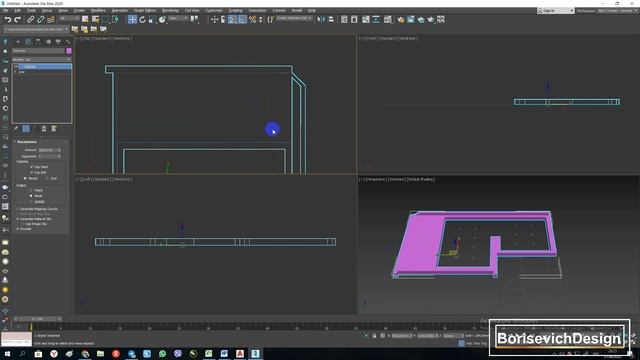Click the Redo arrow icon
Screen dimensions: 640x360
[17, 20]
